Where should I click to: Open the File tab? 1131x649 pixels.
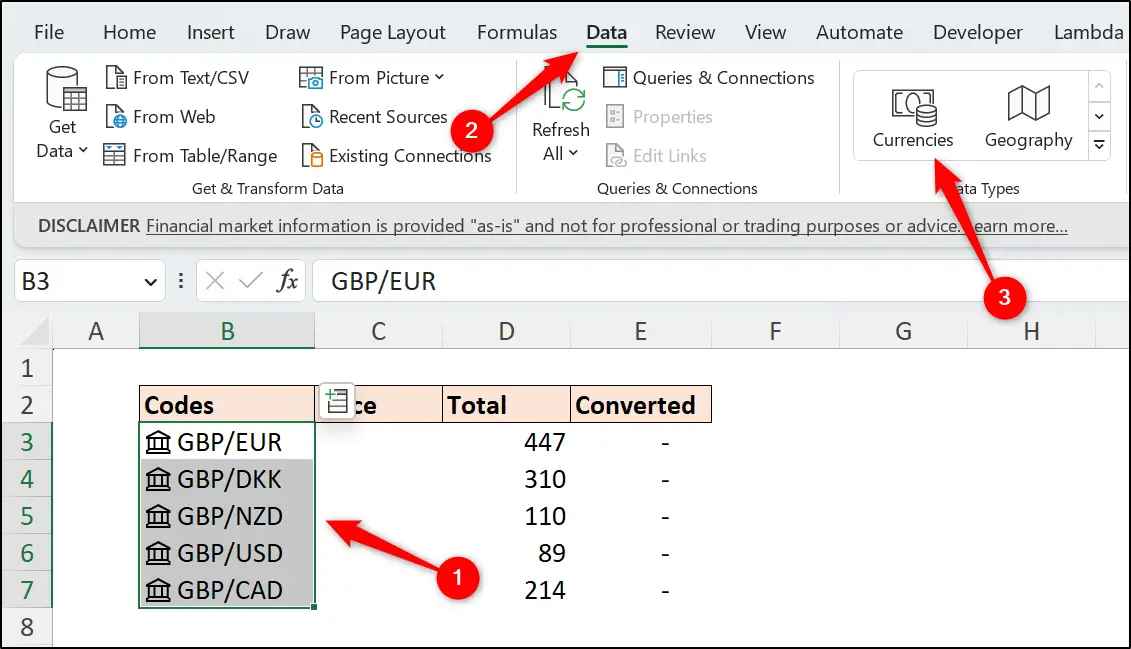pos(49,32)
